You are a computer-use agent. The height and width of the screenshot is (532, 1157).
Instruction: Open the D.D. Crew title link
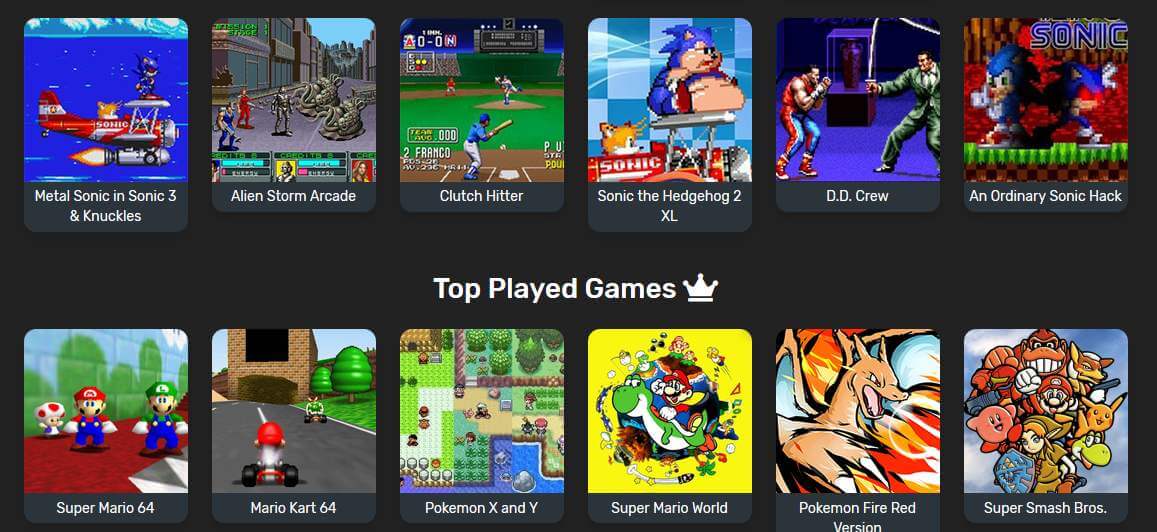857,196
